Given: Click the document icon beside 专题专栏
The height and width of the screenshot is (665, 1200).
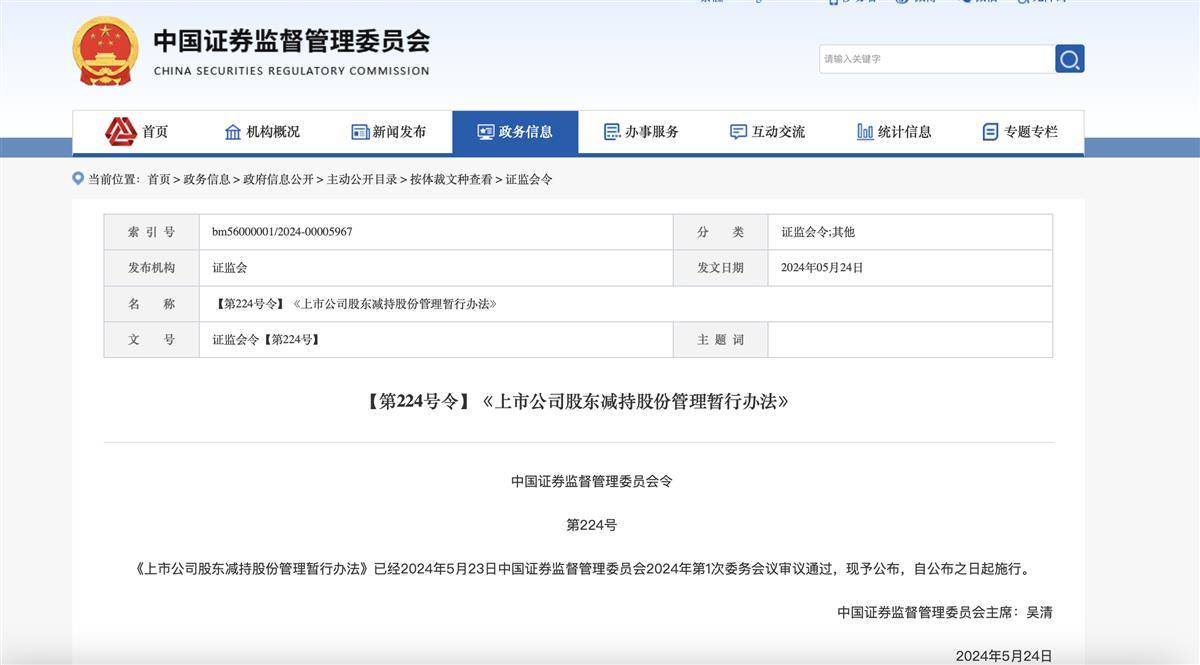Looking at the screenshot, I should click(991, 132).
